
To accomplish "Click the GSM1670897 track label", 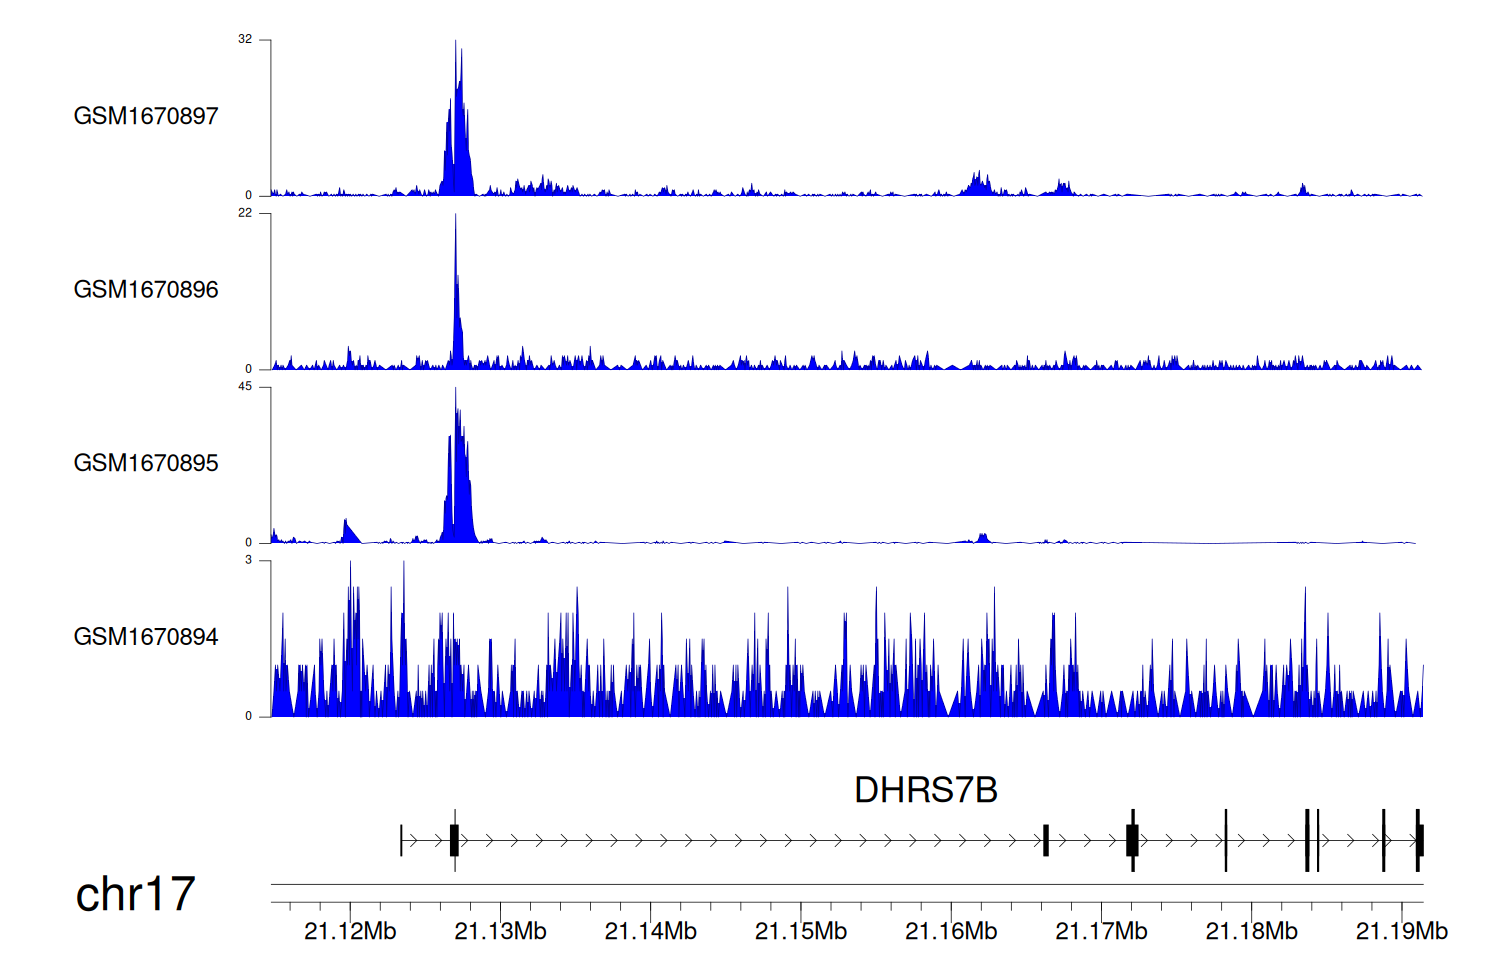I will click(x=146, y=116).
